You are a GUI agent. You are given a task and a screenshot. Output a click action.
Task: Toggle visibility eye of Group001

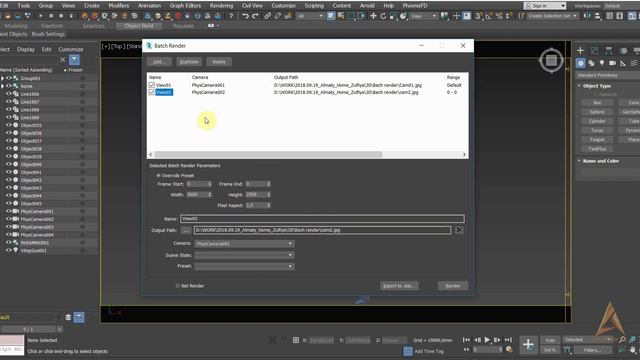coord(9,78)
